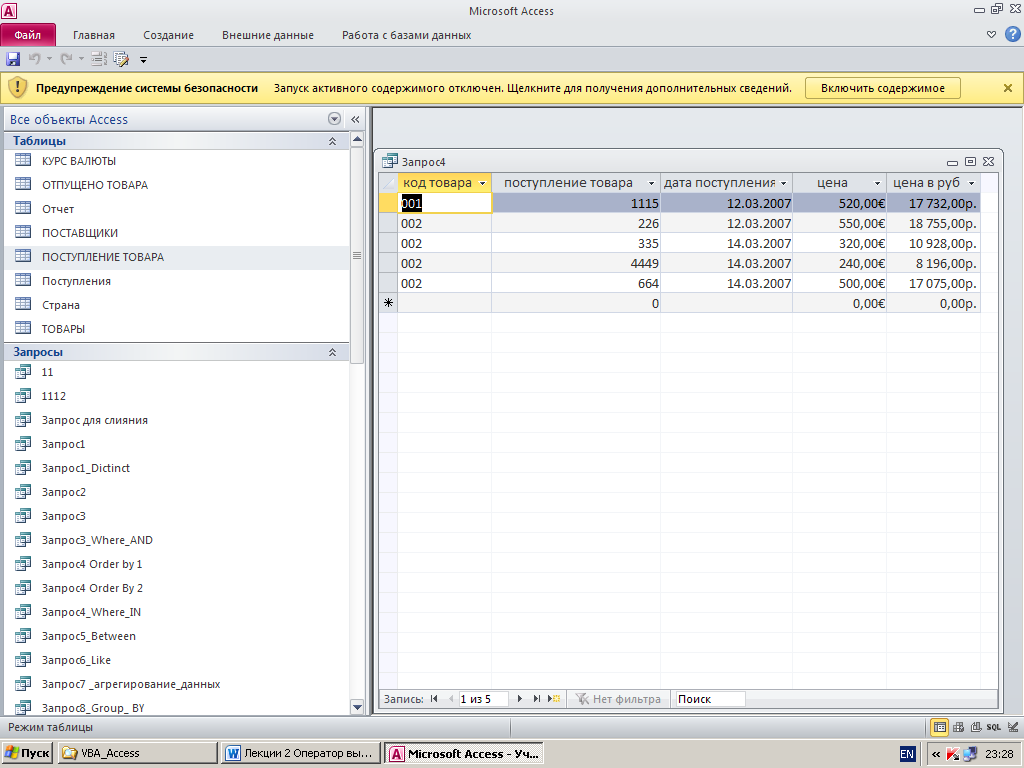Open quick access toolbar customize arrow
This screenshot has height=768, width=1024.
pyautogui.click(x=144, y=60)
